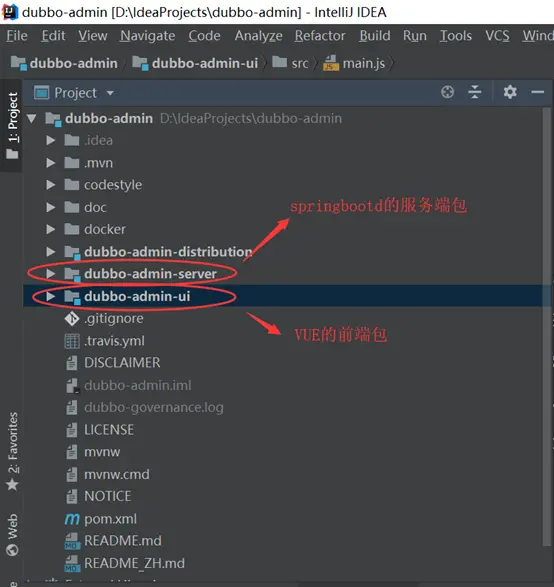Toggle the 1: Project tool window tab

(x=12, y=125)
